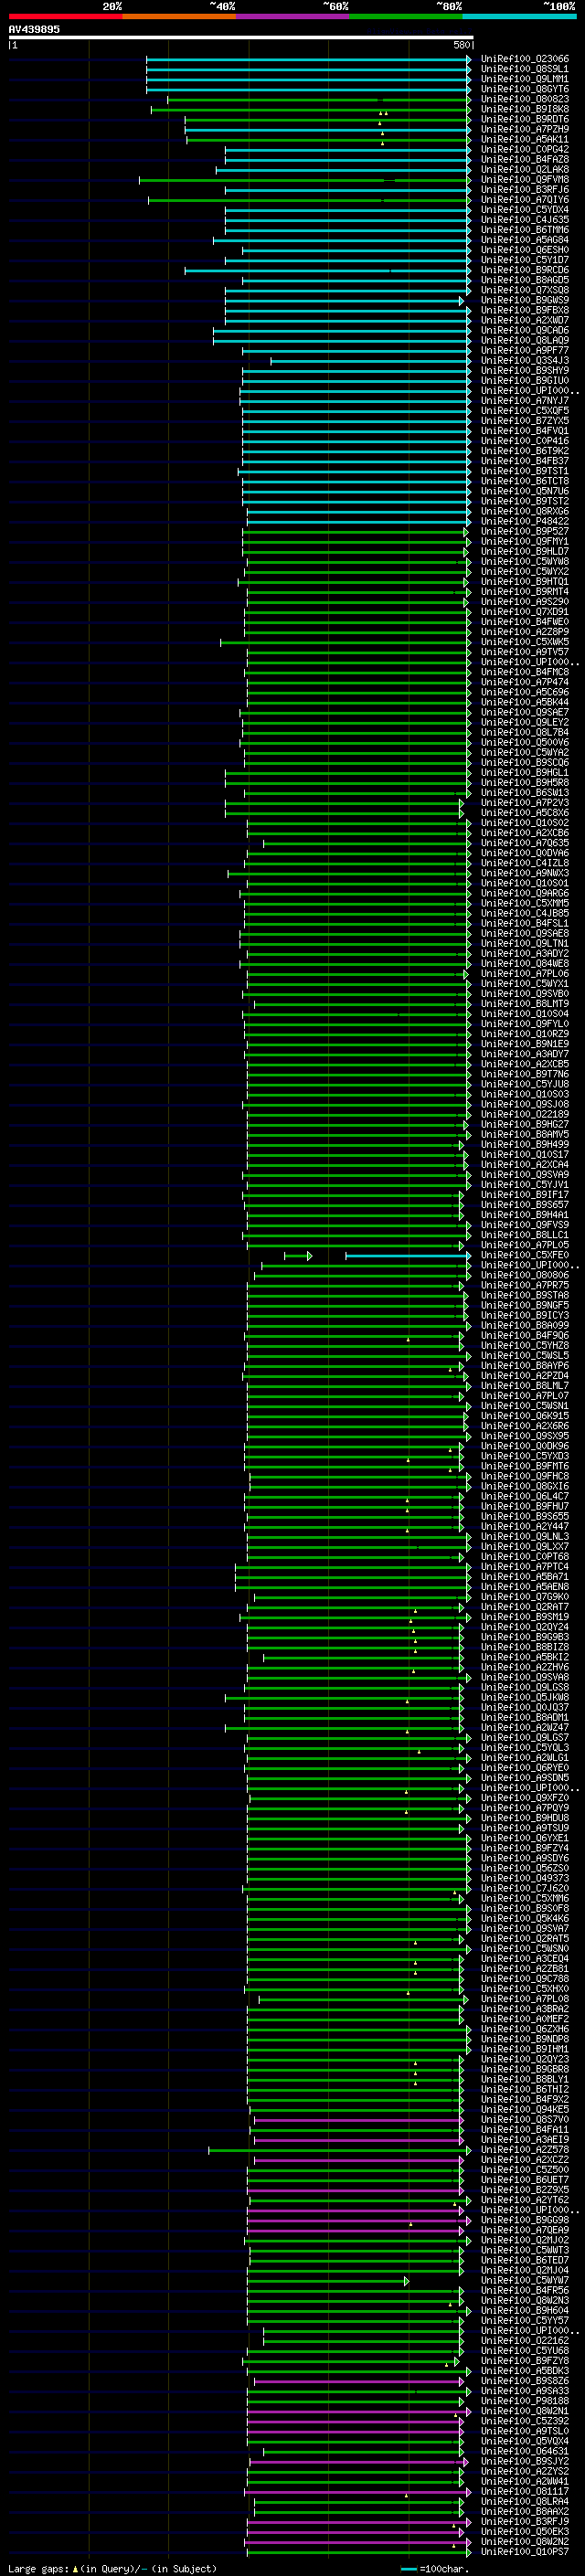Select hit UniRef100_Q9LMM1
The width and height of the screenshot is (585, 2576).
524,79
